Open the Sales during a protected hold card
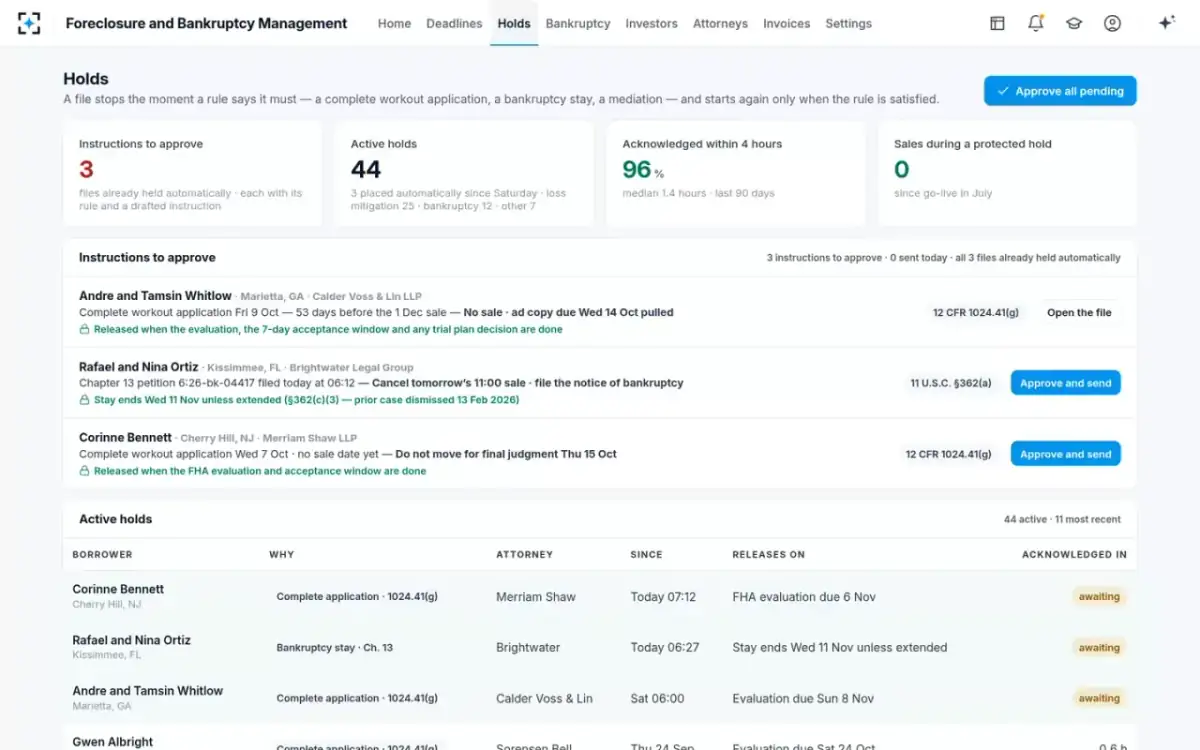 (x=1008, y=174)
